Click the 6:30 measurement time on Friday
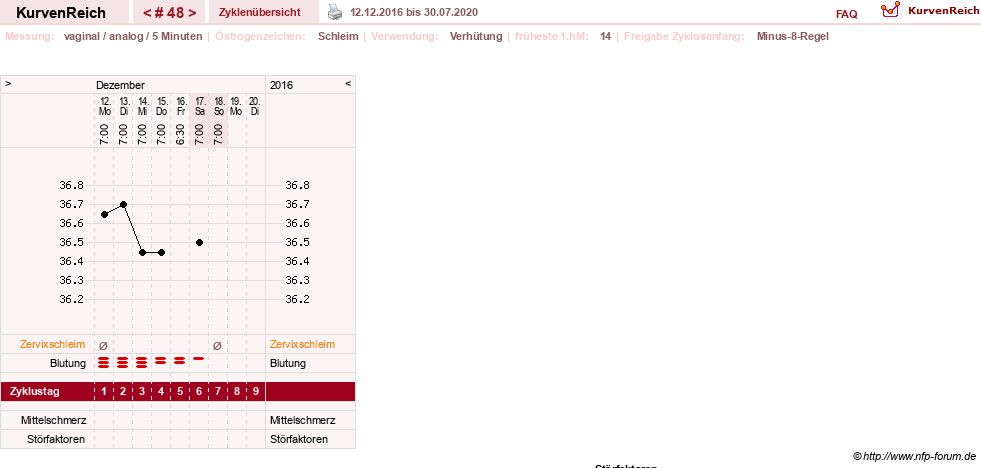The width and height of the screenshot is (981, 468). pyautogui.click(x=180, y=134)
